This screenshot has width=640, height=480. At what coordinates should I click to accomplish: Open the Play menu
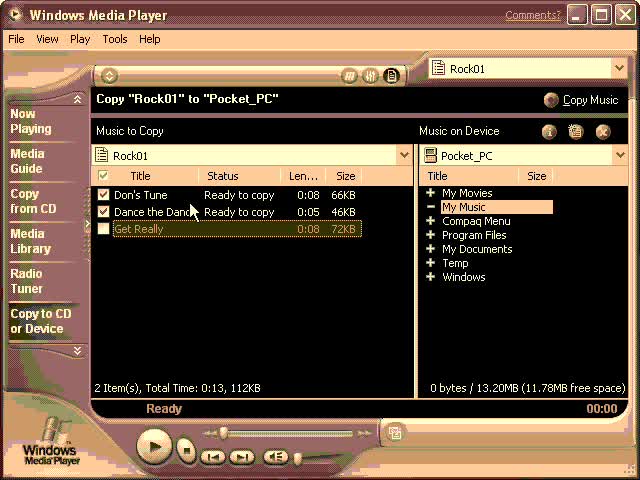coord(80,39)
